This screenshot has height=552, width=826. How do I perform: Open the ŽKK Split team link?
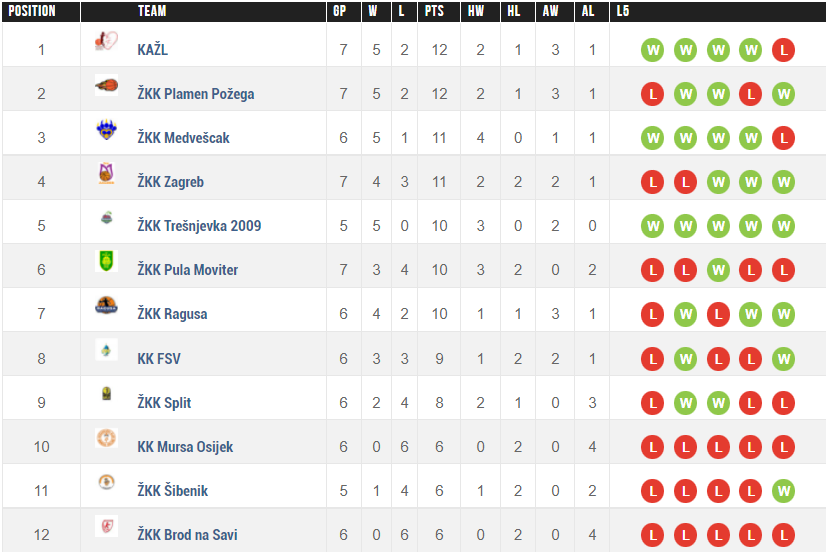164,402
